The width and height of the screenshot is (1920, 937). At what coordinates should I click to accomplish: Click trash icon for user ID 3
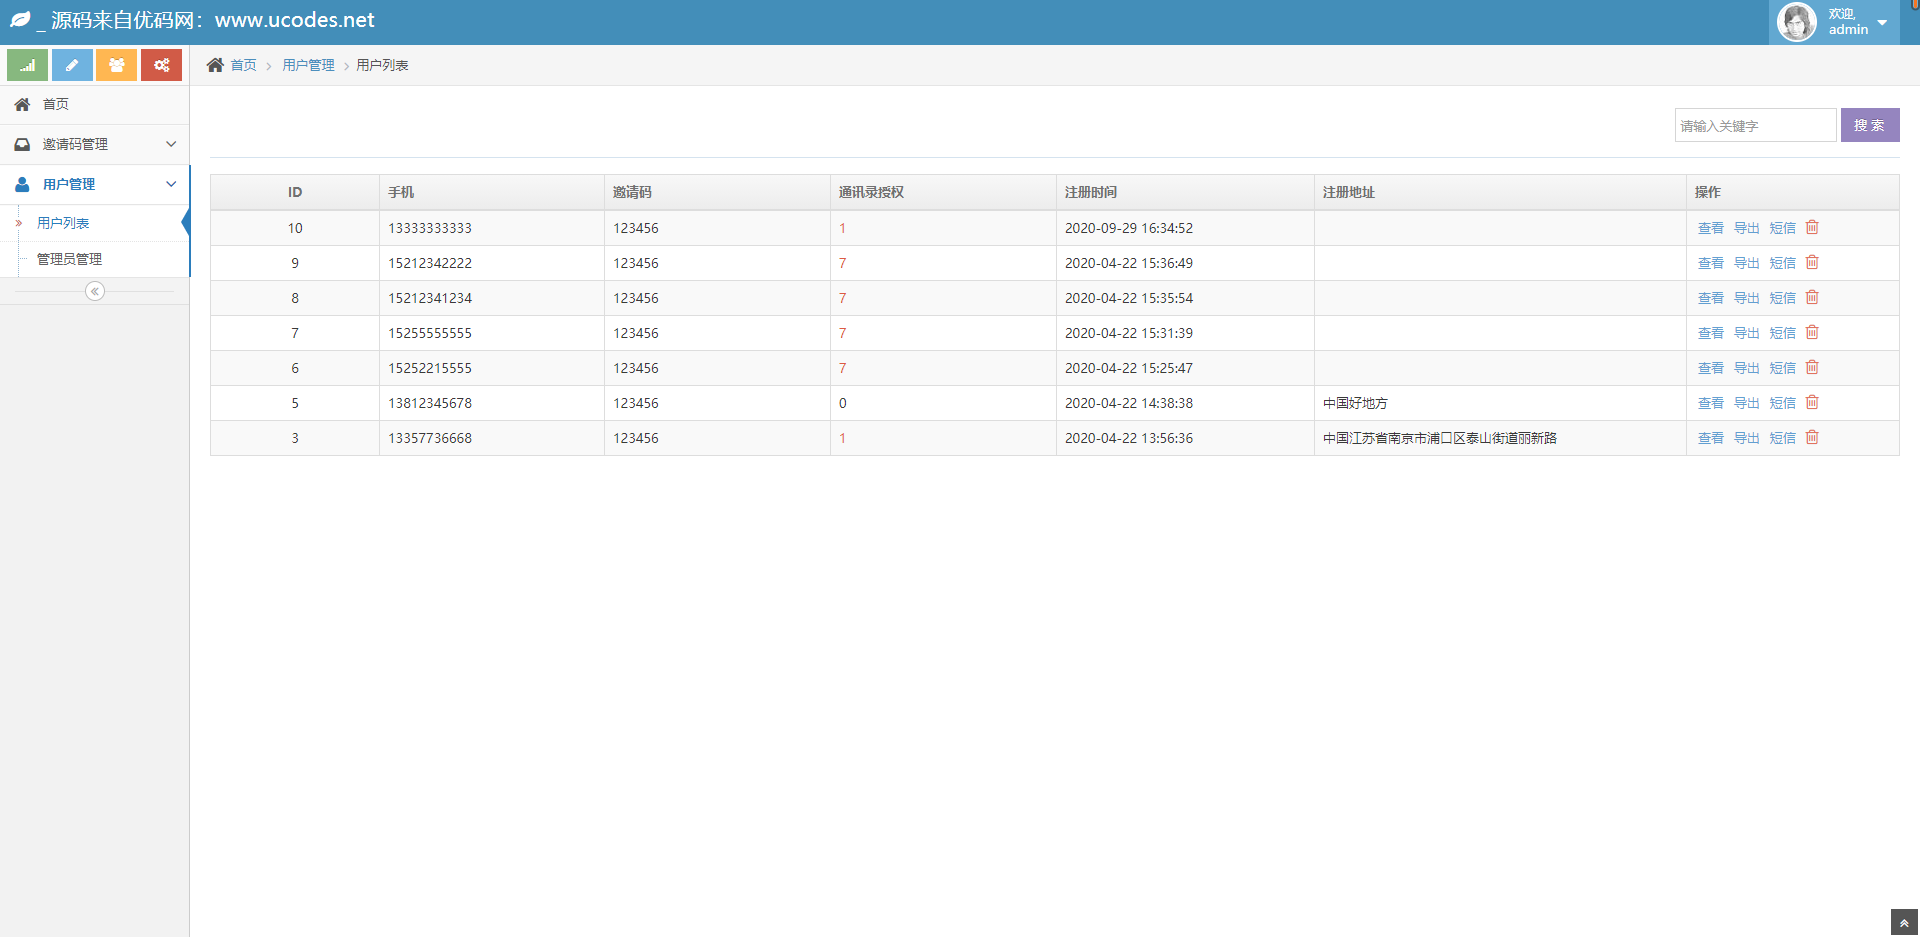(x=1812, y=438)
